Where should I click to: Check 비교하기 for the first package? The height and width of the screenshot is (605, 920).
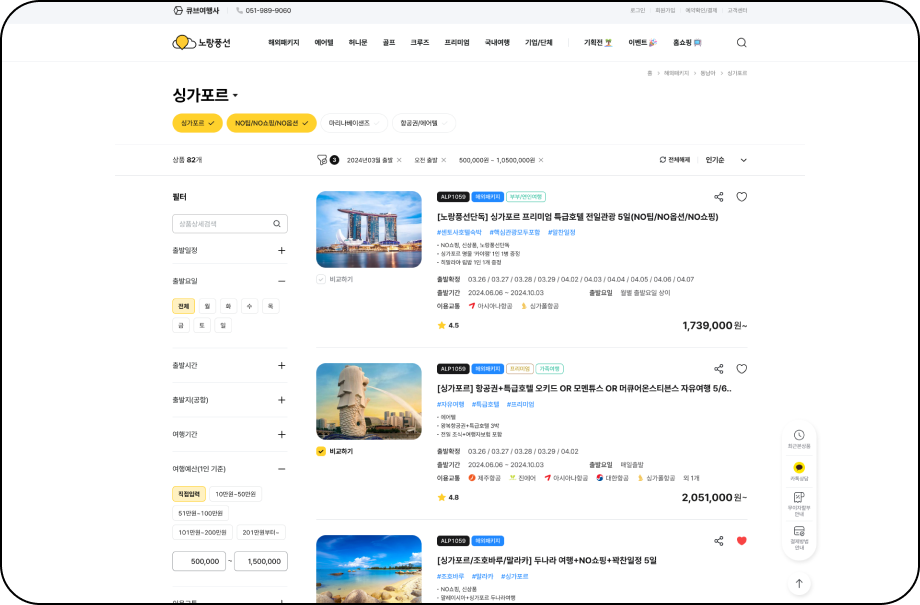(x=321, y=280)
